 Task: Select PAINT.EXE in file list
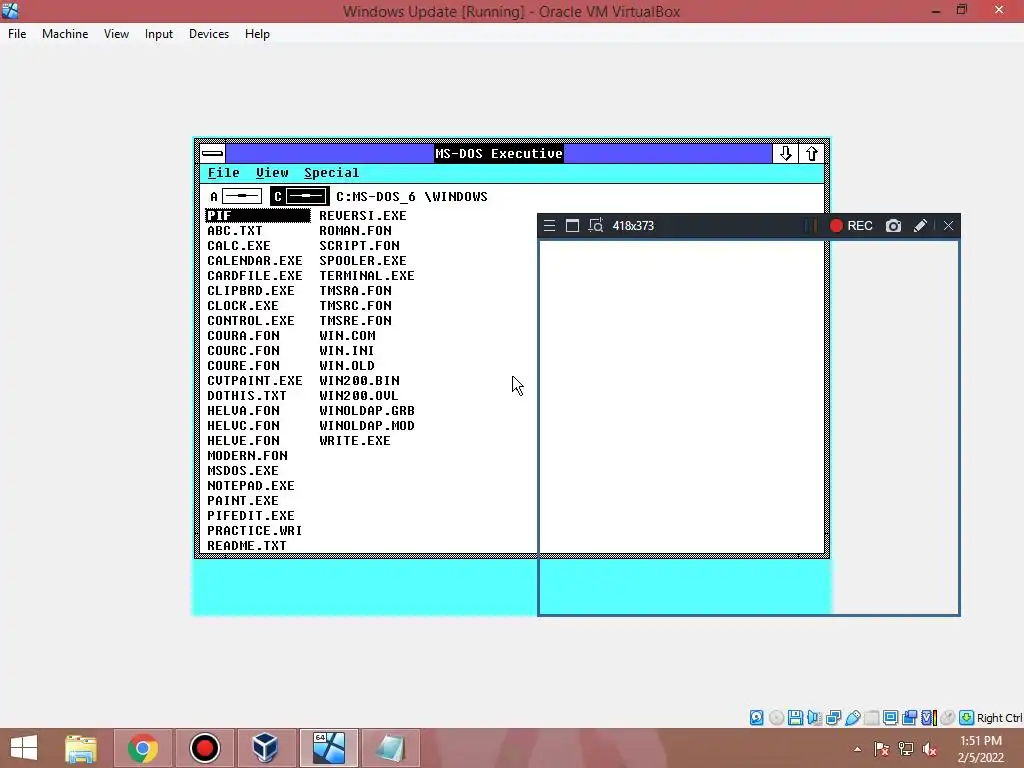pos(242,501)
